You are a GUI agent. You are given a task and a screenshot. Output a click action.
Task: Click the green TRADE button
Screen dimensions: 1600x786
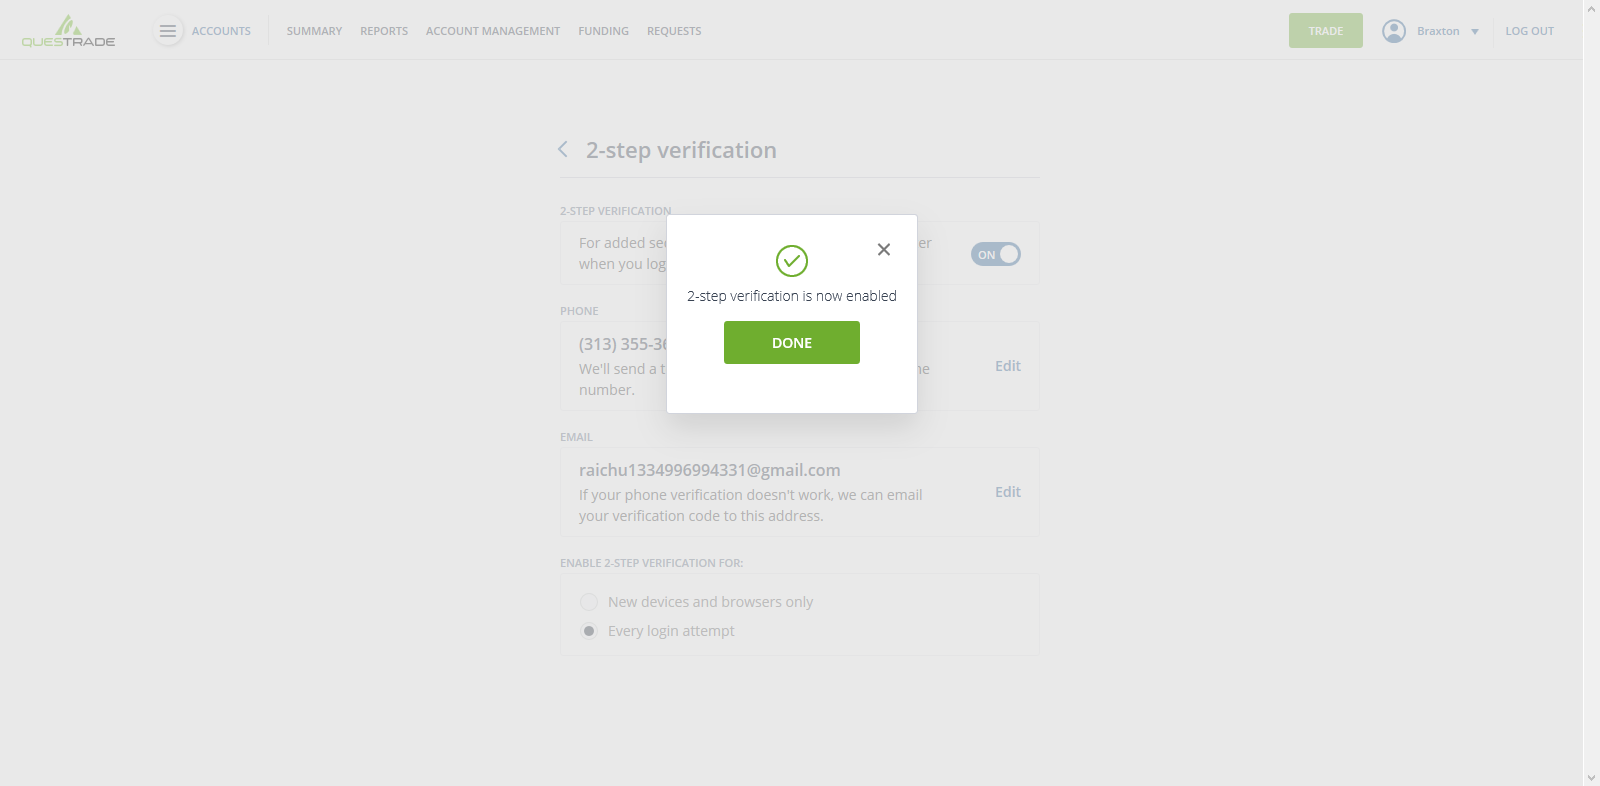click(1326, 31)
